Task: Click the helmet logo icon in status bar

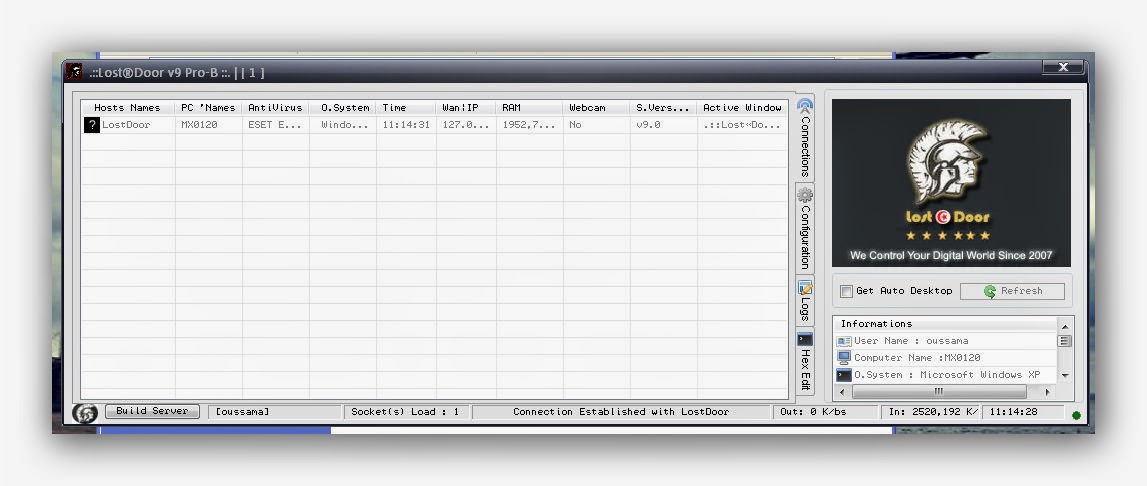Action: click(86, 413)
